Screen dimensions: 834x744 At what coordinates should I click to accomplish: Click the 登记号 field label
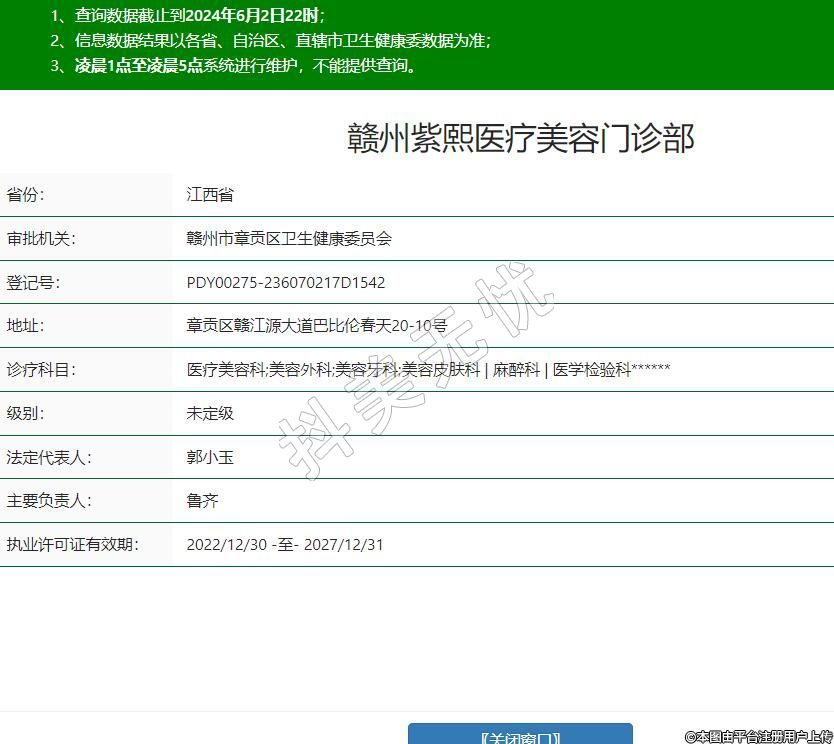34,283
